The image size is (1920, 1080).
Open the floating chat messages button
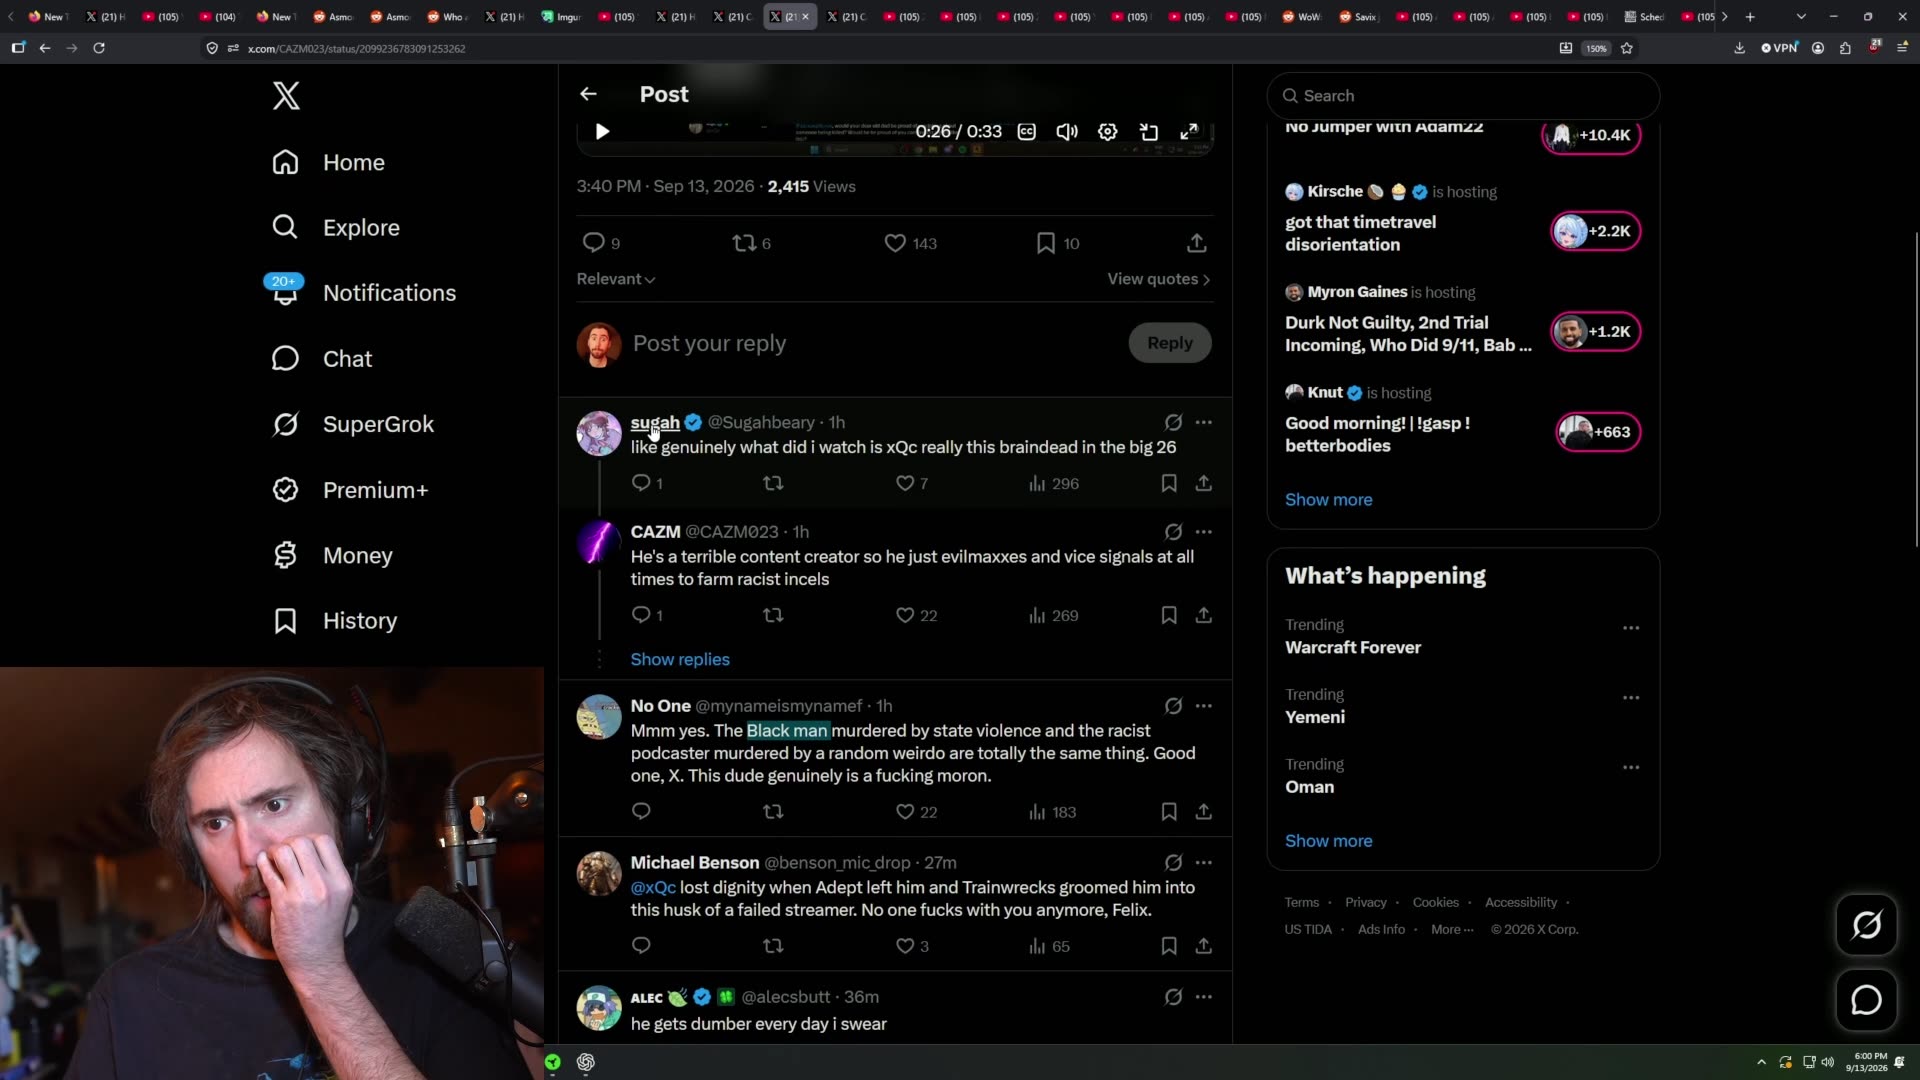pyautogui.click(x=1866, y=1000)
